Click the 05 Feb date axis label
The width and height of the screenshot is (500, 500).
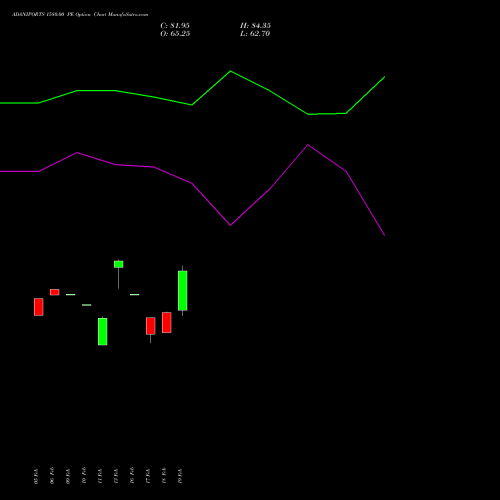[36, 476]
